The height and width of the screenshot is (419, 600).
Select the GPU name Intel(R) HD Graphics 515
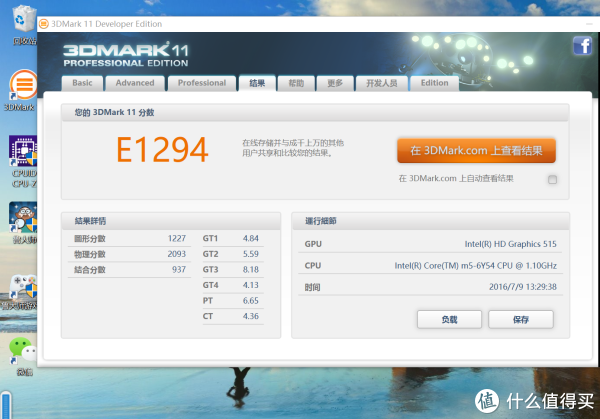[x=510, y=244]
